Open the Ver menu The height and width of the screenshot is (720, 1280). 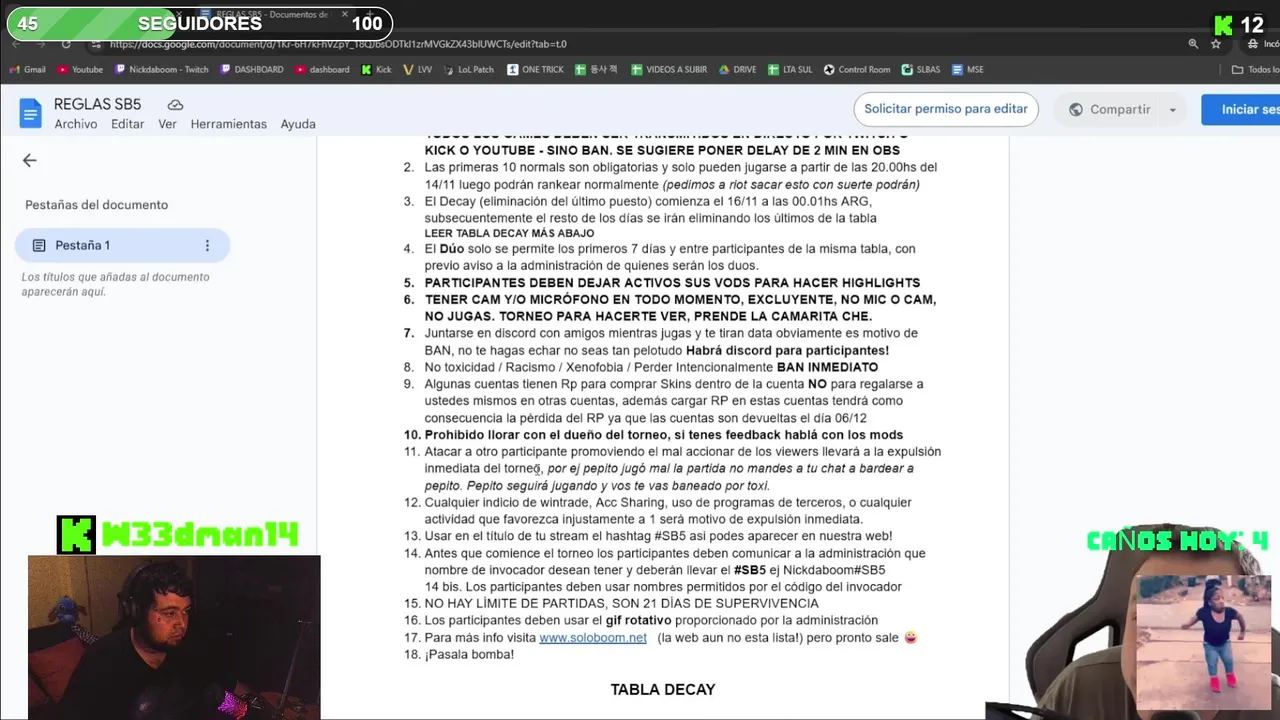pos(167,124)
